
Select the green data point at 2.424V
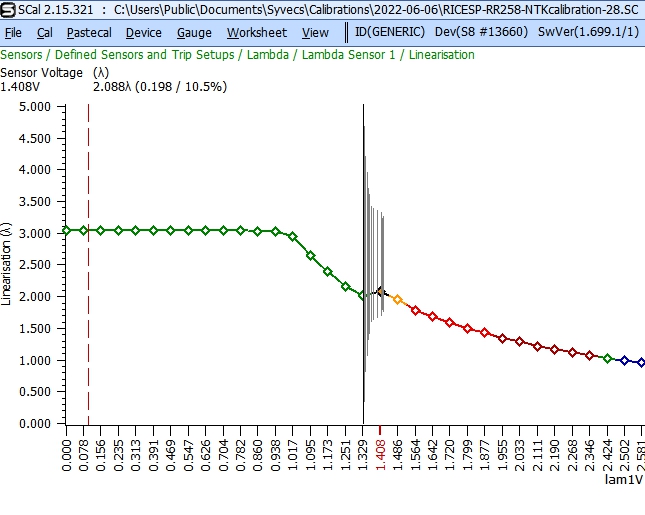[608, 359]
